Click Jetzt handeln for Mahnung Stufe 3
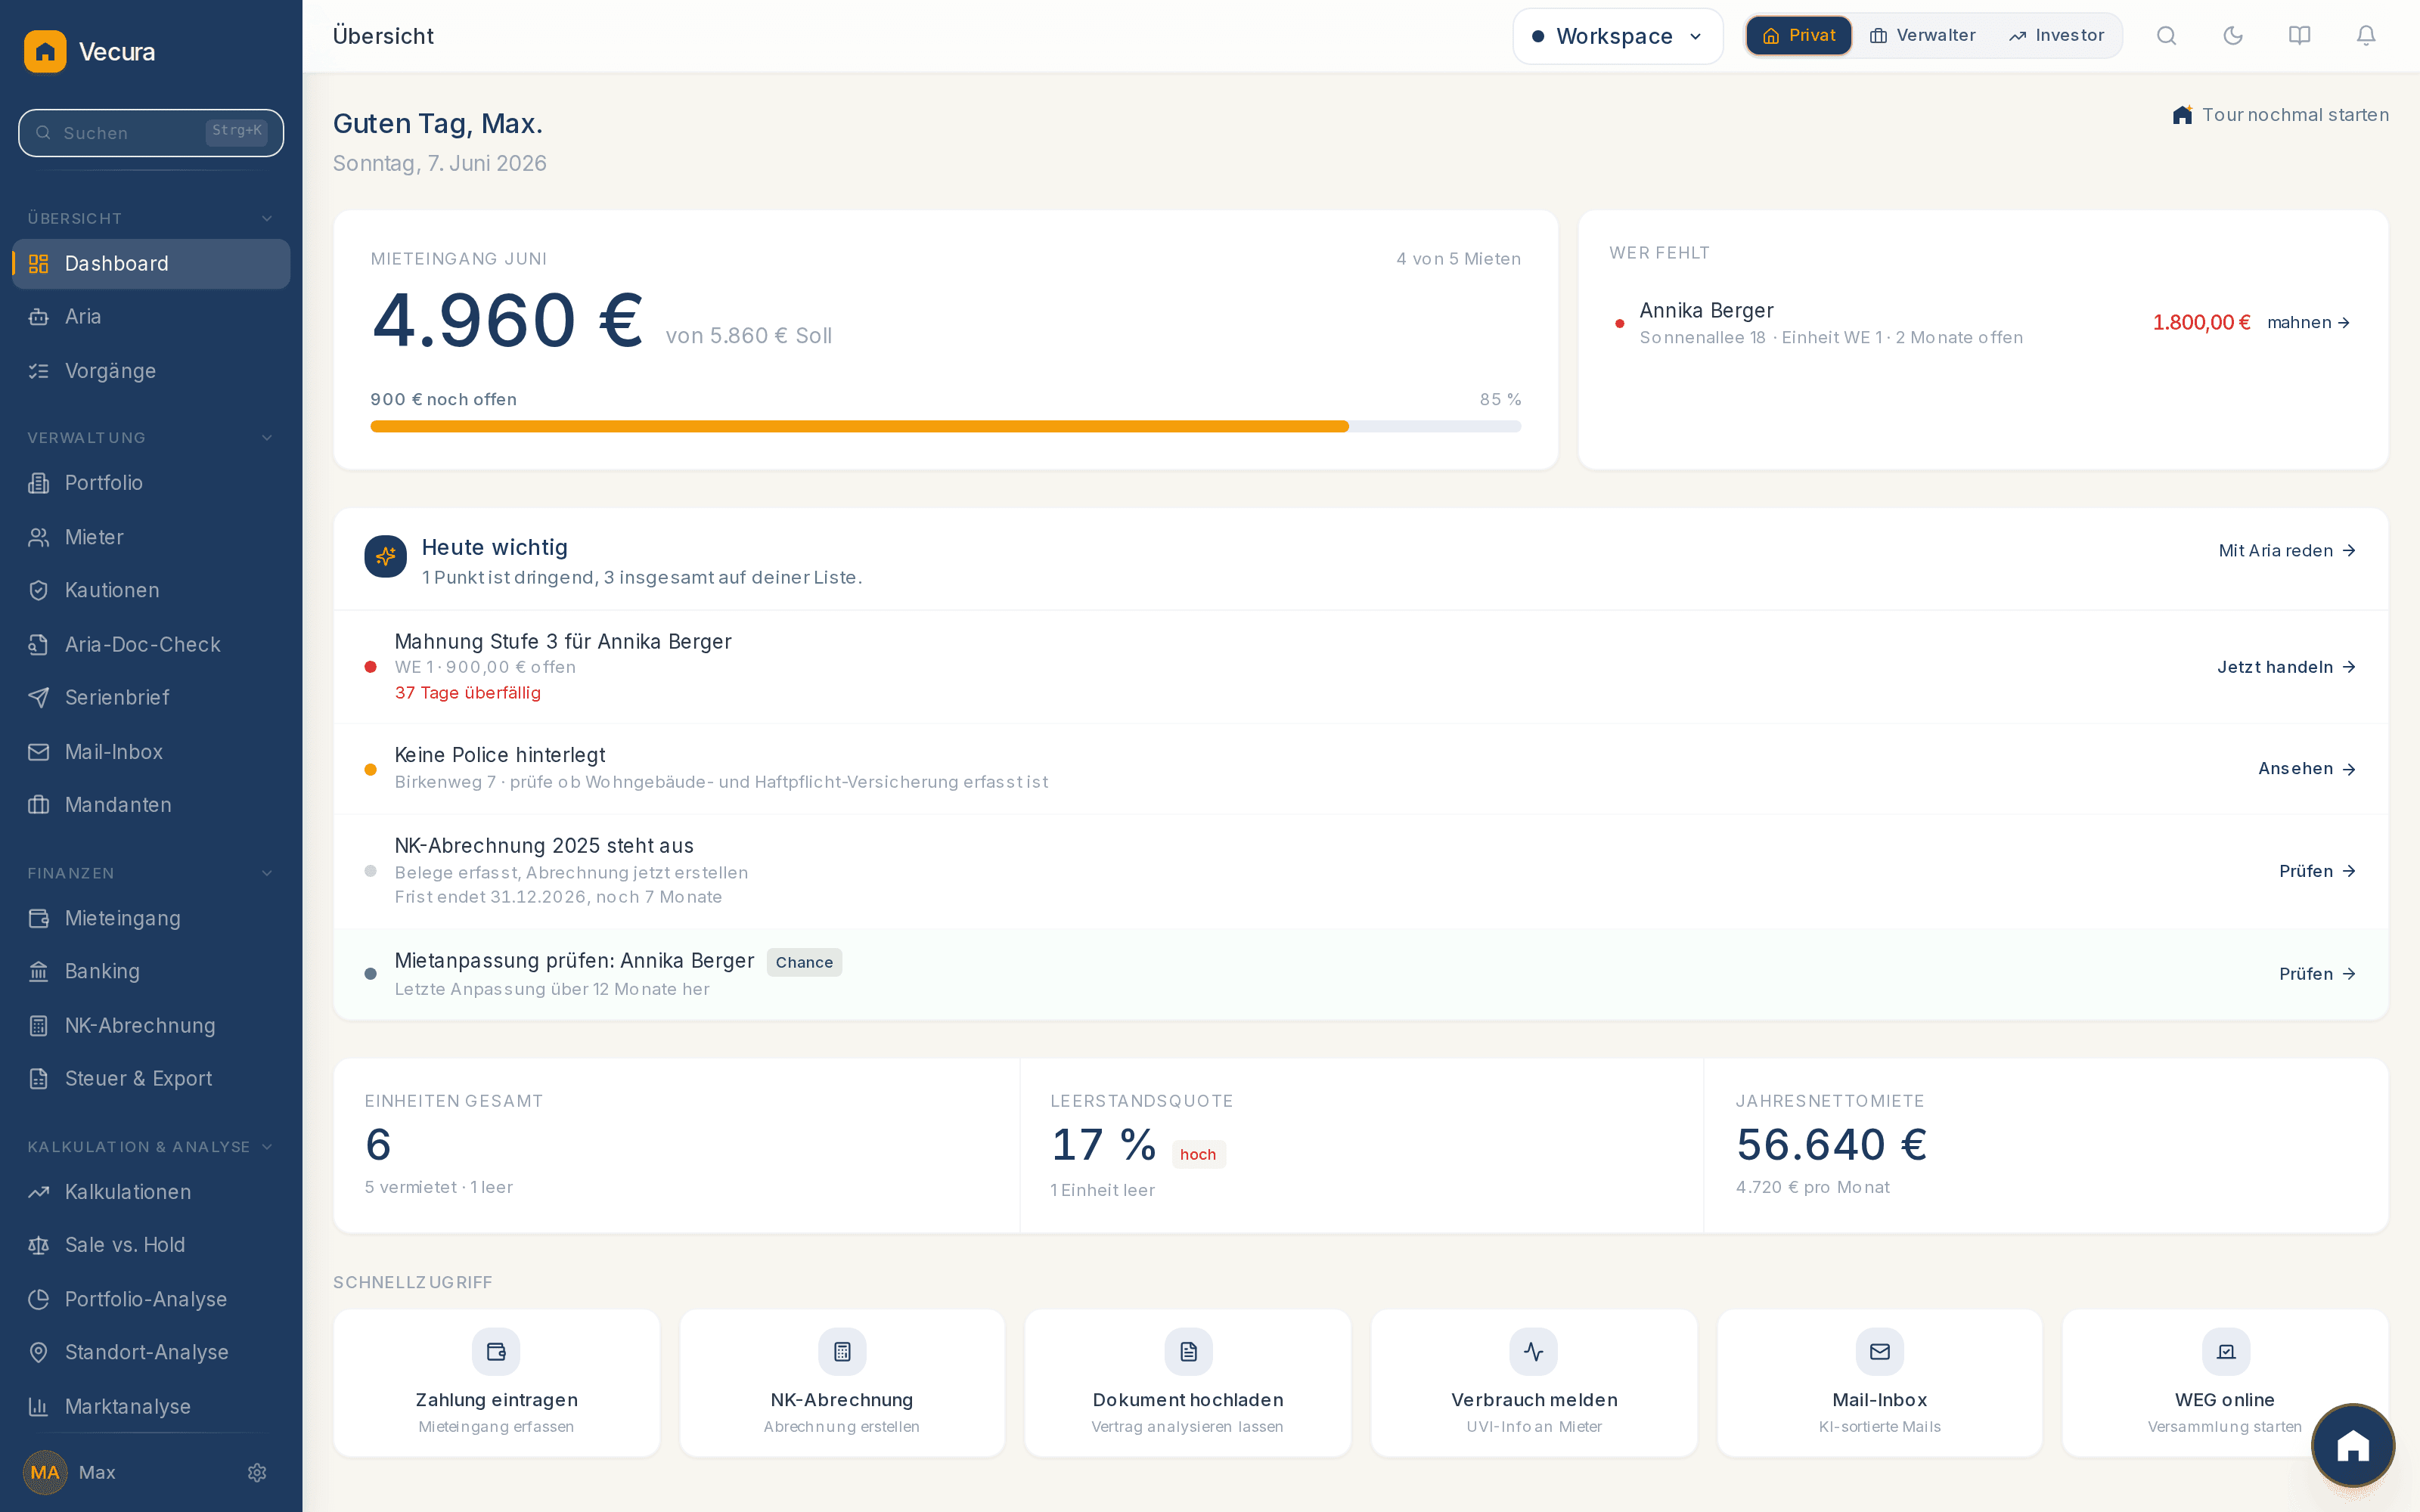Image resolution: width=2420 pixels, height=1512 pixels. pos(2286,667)
